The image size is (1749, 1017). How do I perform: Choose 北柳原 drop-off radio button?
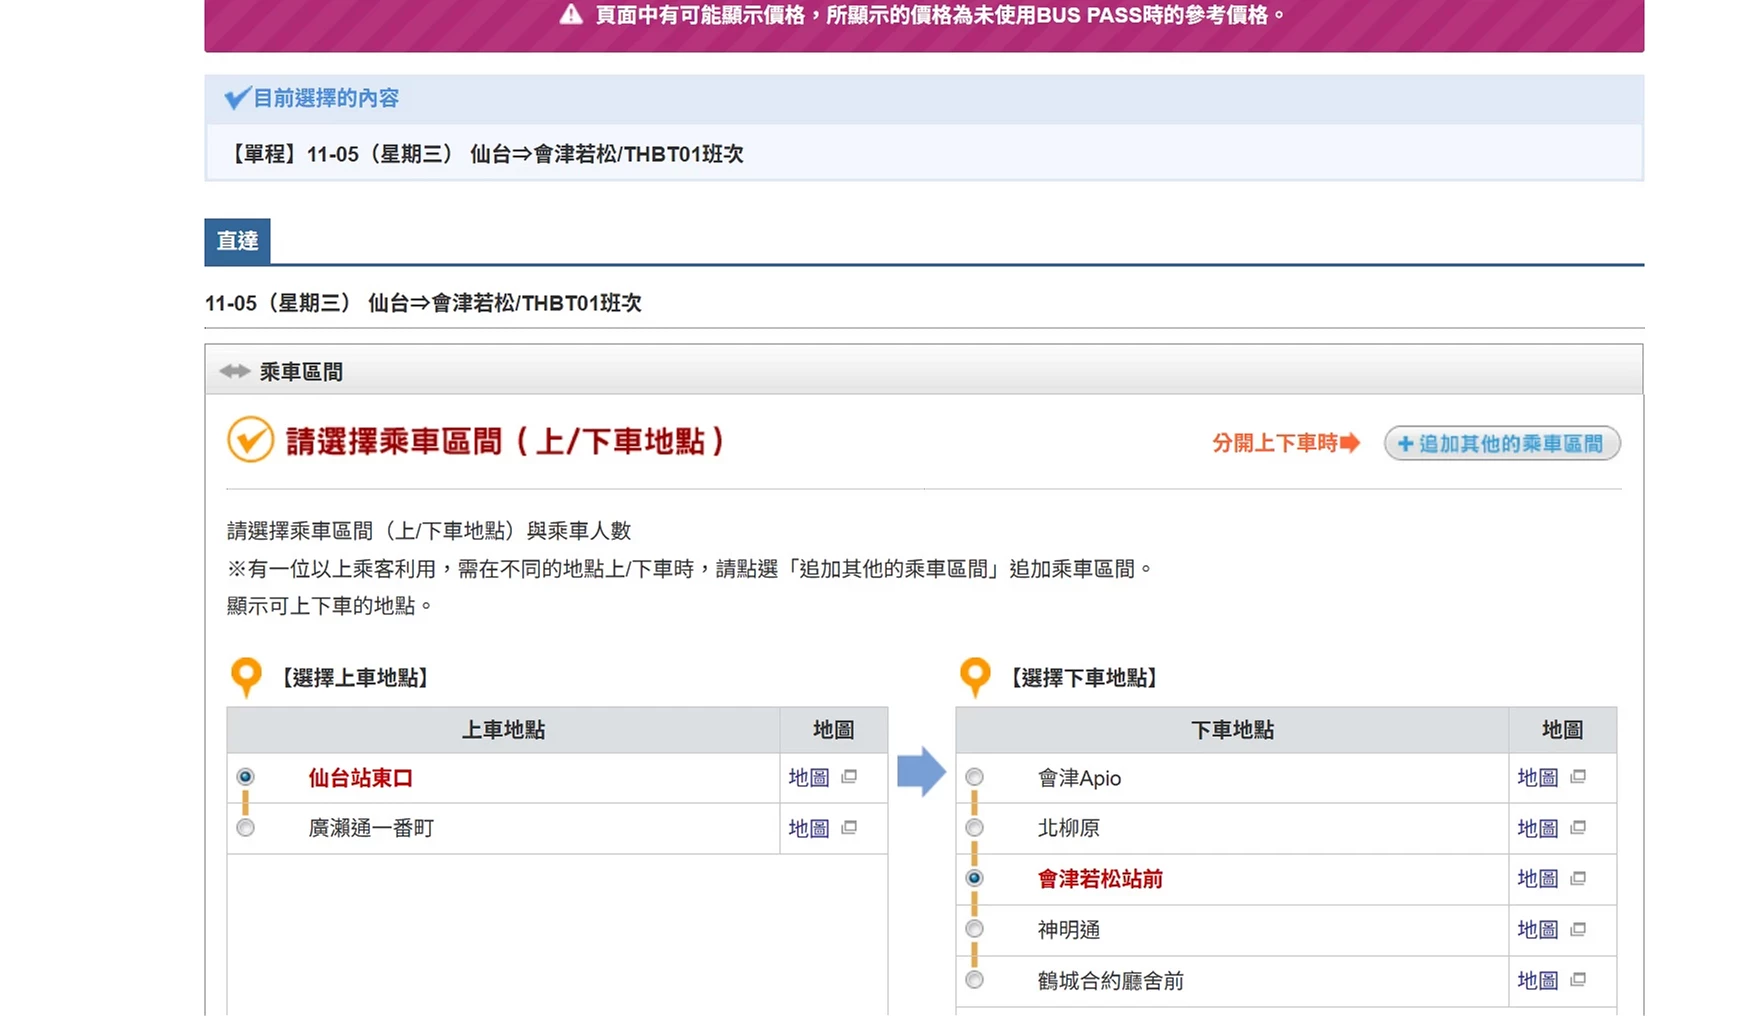[x=975, y=828]
